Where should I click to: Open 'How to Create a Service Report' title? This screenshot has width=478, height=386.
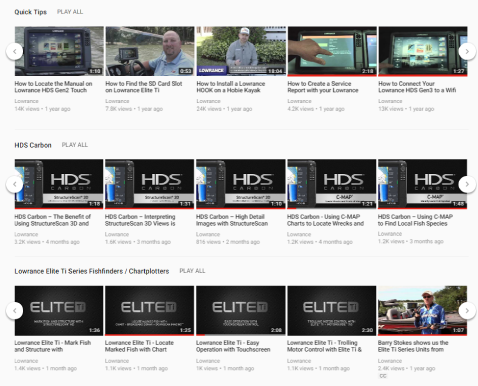323,87
